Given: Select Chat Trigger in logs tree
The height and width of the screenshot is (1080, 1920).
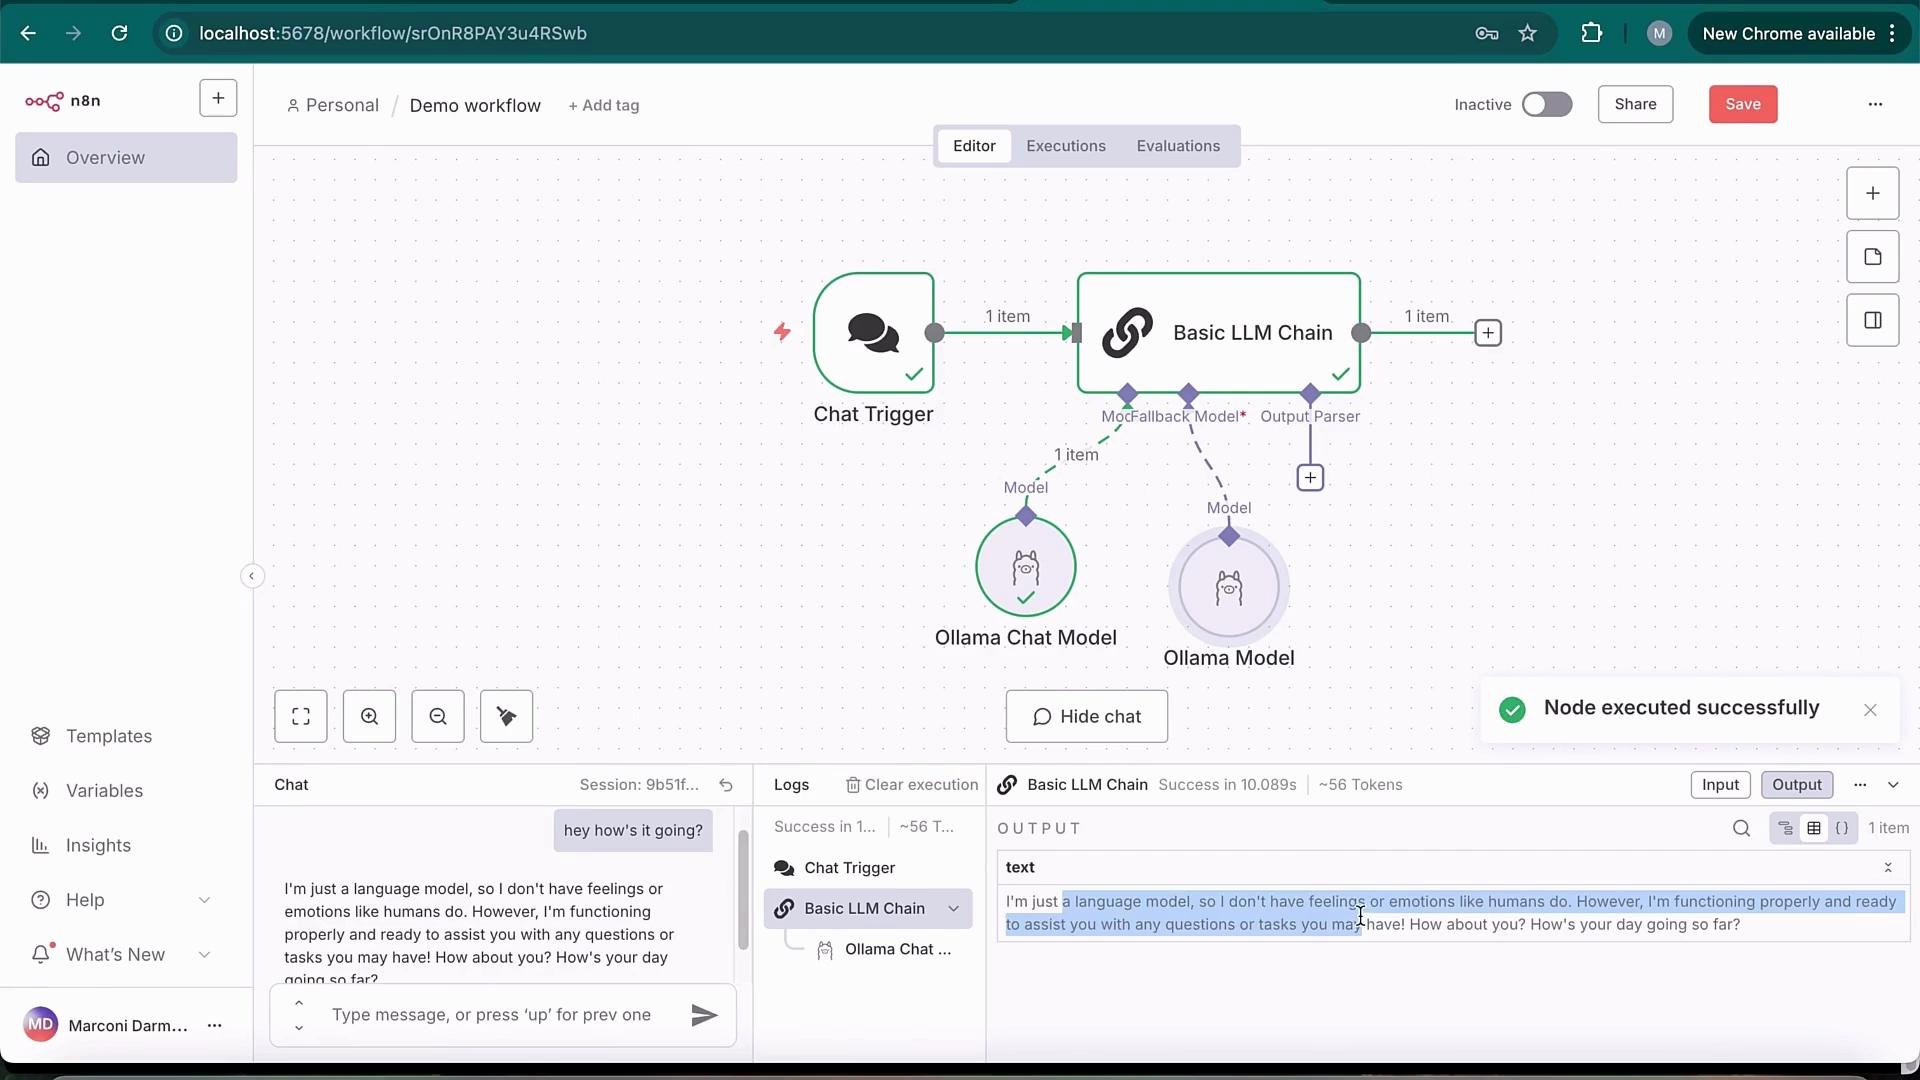Looking at the screenshot, I should pos(868,868).
